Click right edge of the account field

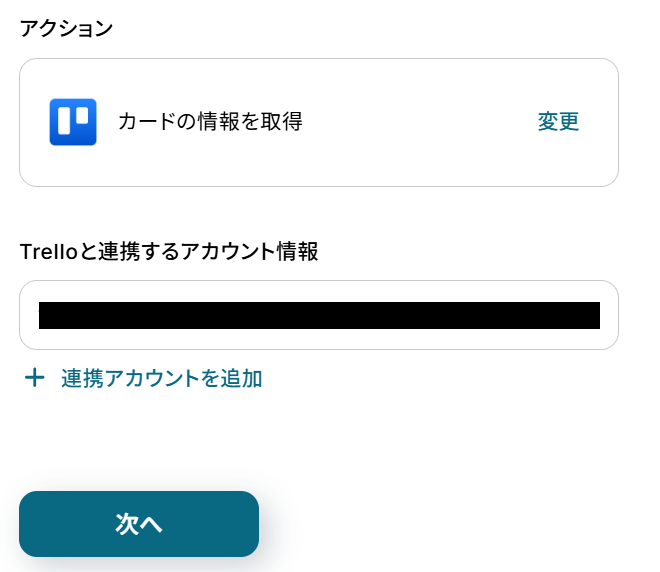[609, 315]
